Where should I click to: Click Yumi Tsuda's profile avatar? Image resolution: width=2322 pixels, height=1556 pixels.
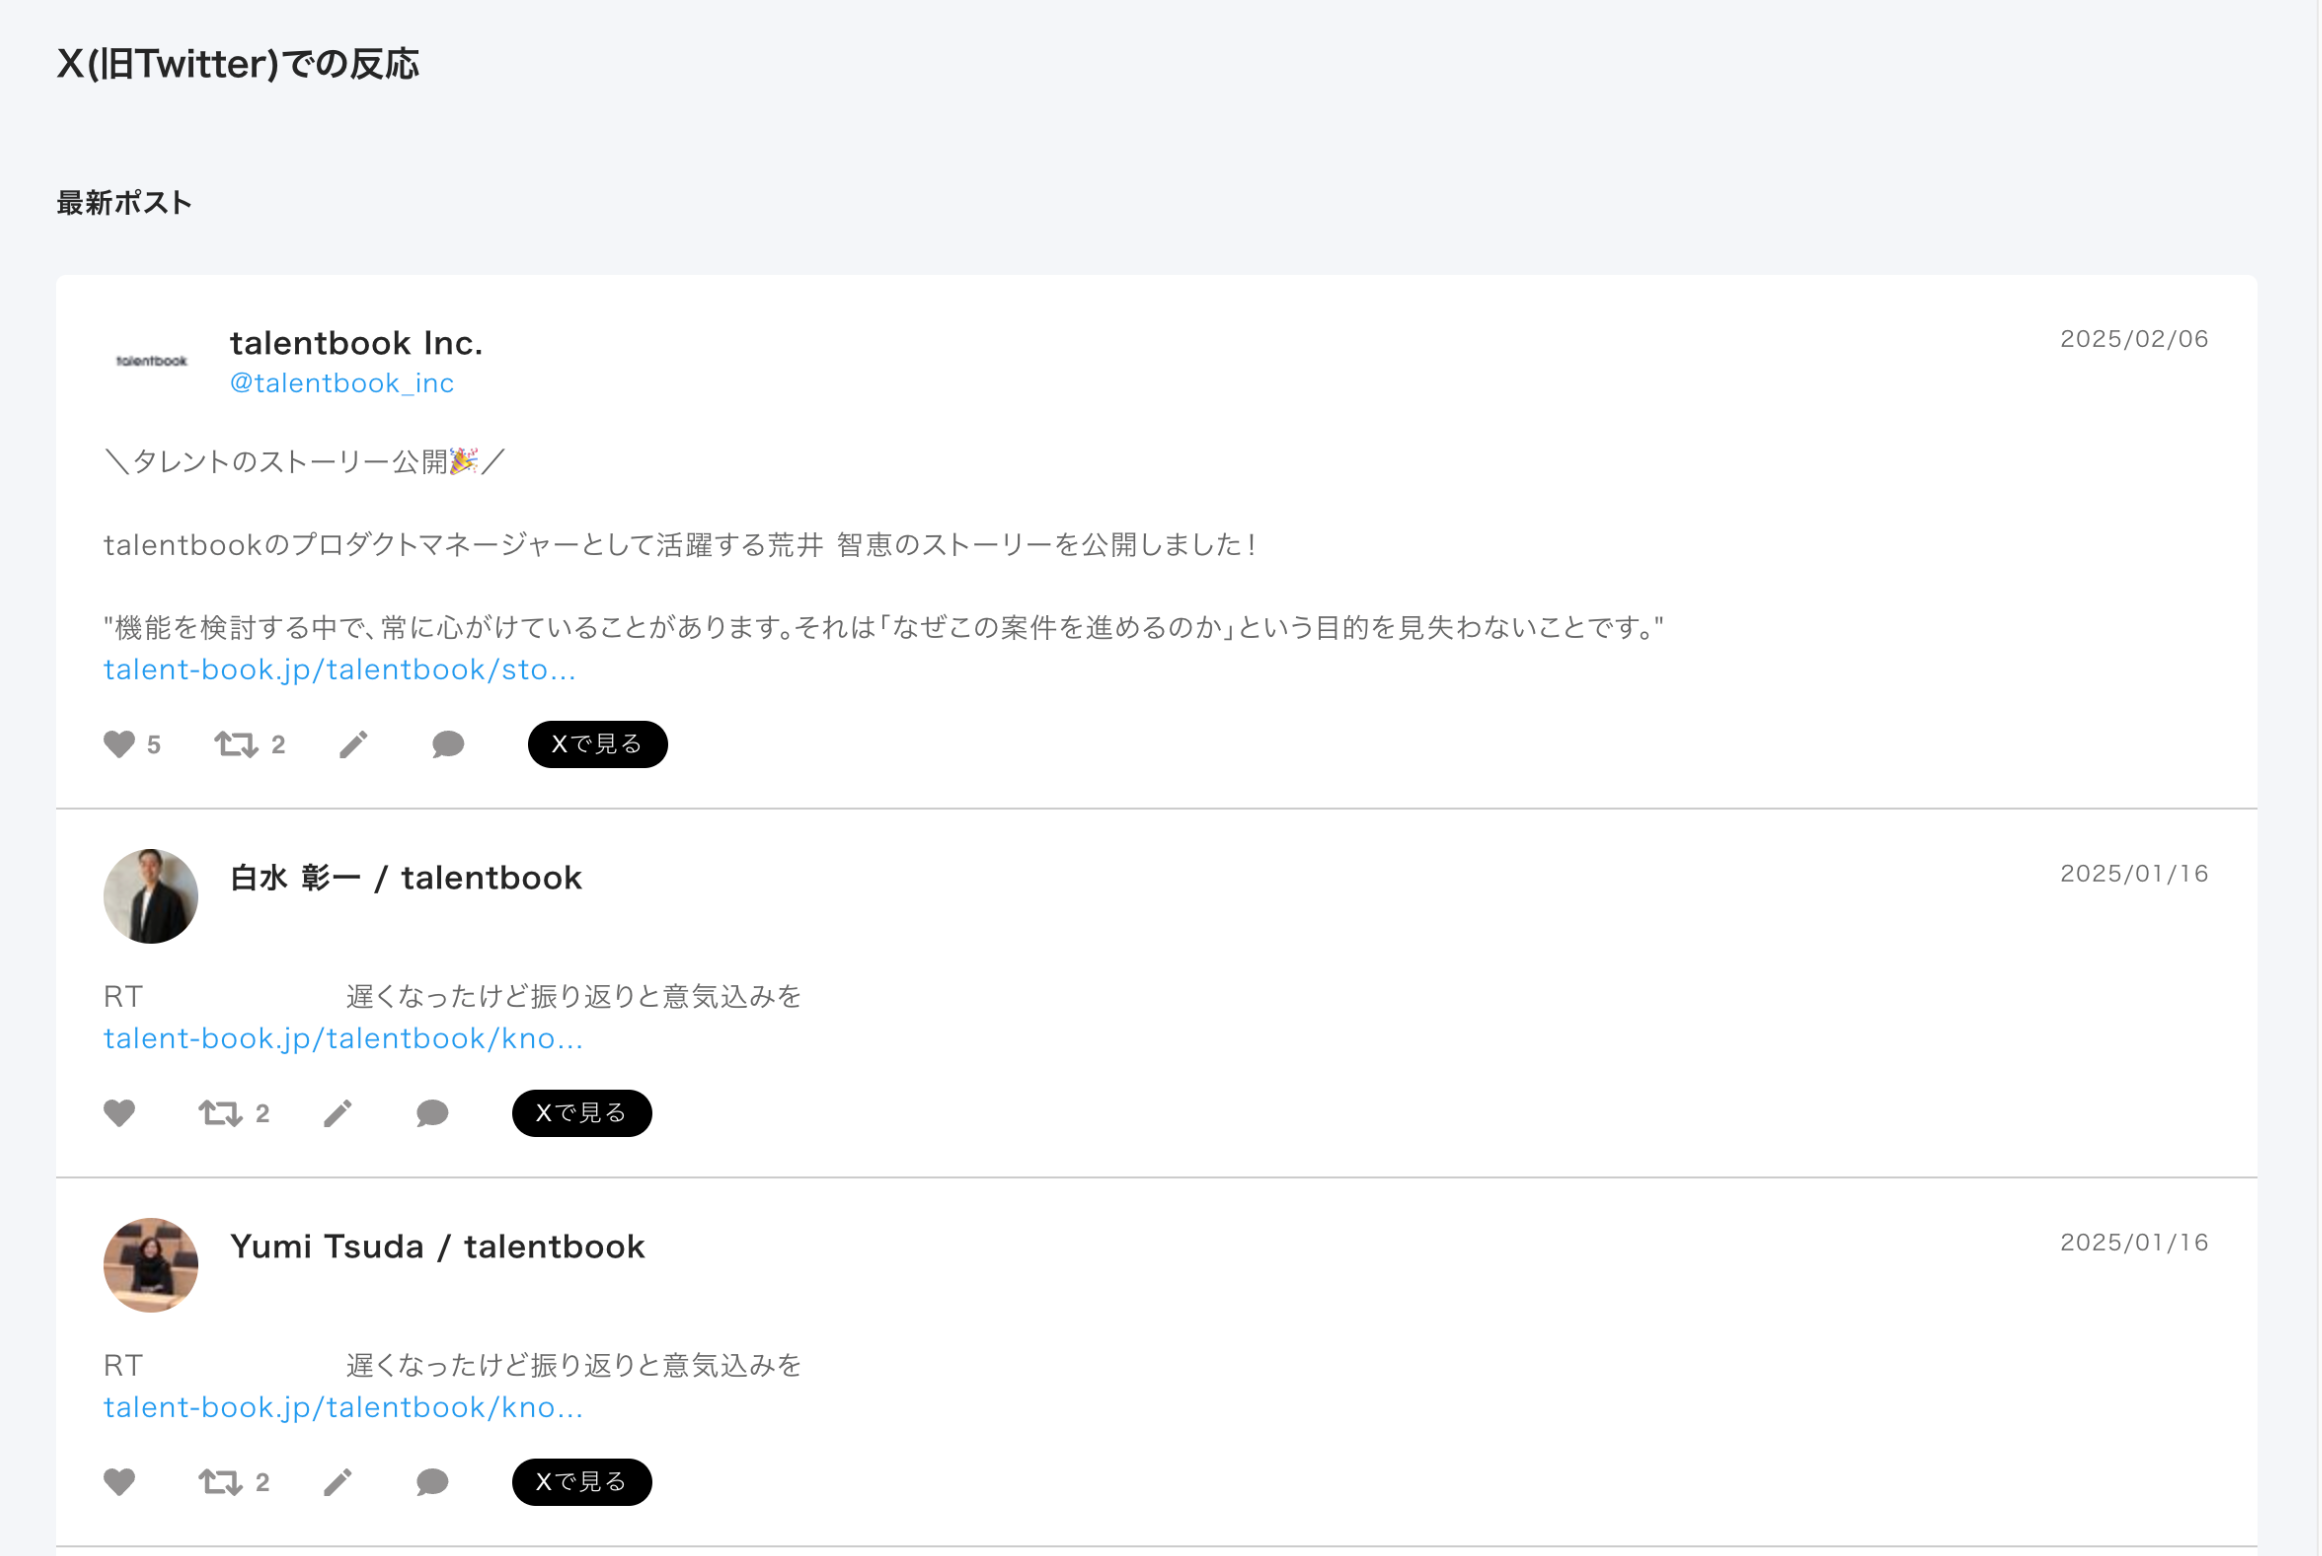(x=150, y=1265)
